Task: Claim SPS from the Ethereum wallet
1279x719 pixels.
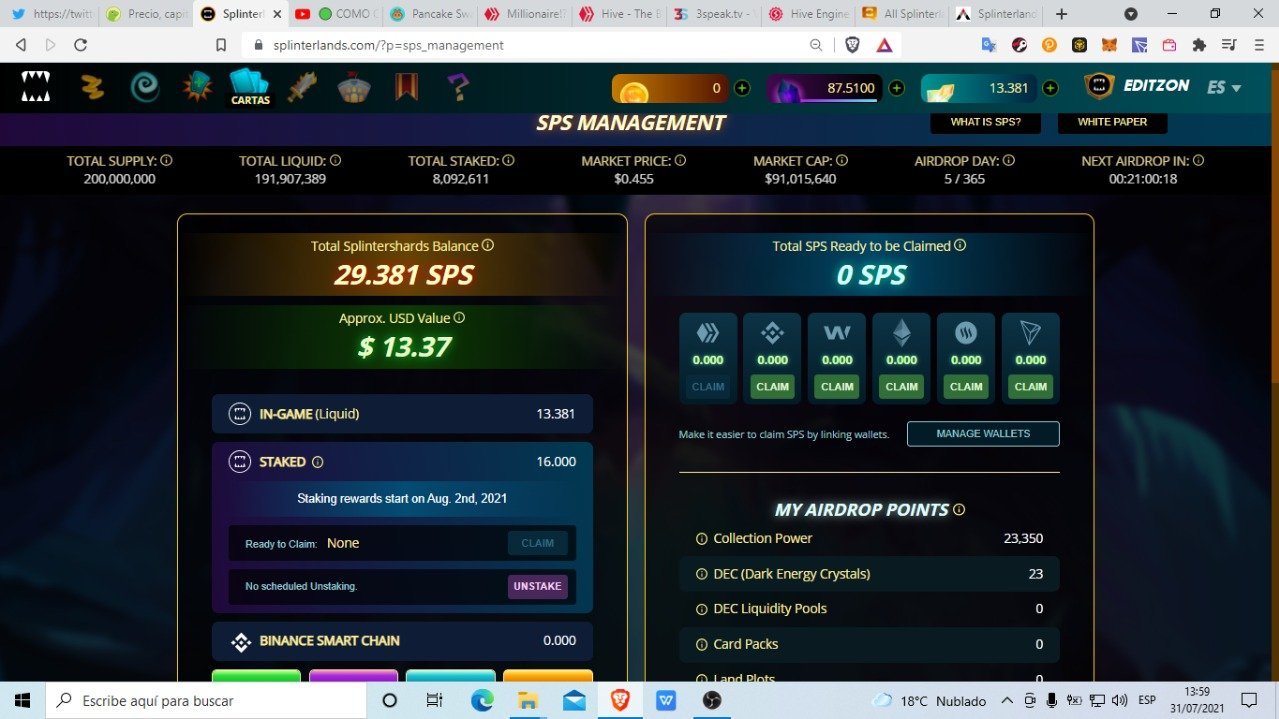Action: 901,386
